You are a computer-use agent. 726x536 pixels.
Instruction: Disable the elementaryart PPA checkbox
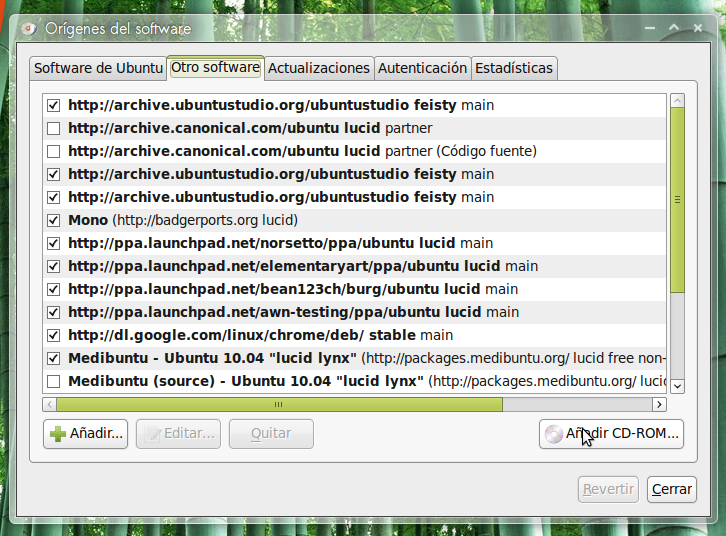click(x=54, y=267)
